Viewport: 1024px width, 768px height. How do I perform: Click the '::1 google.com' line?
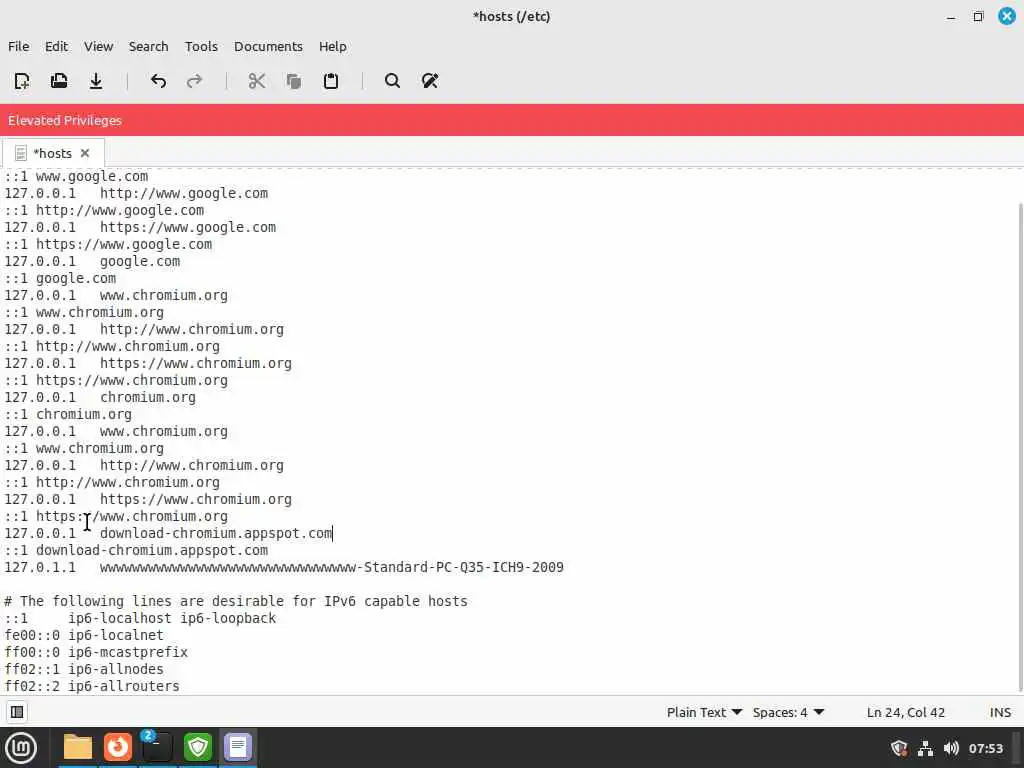pos(60,278)
